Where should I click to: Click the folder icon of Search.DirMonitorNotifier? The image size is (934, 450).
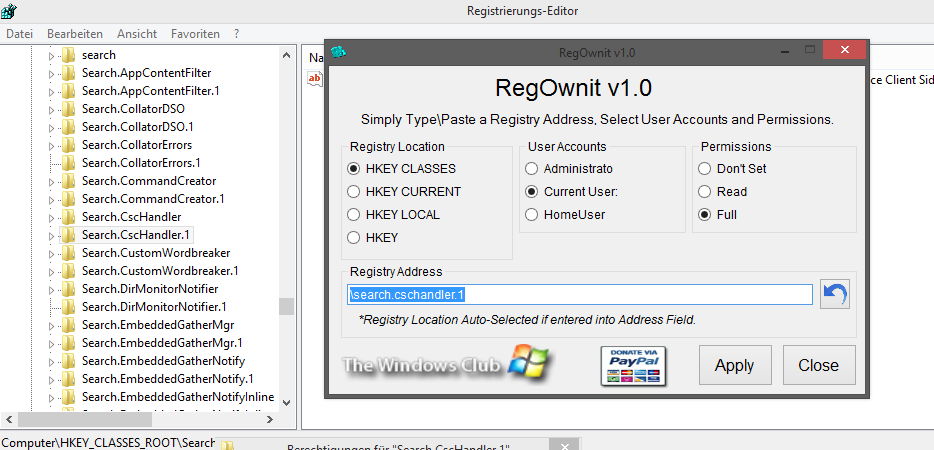69,289
